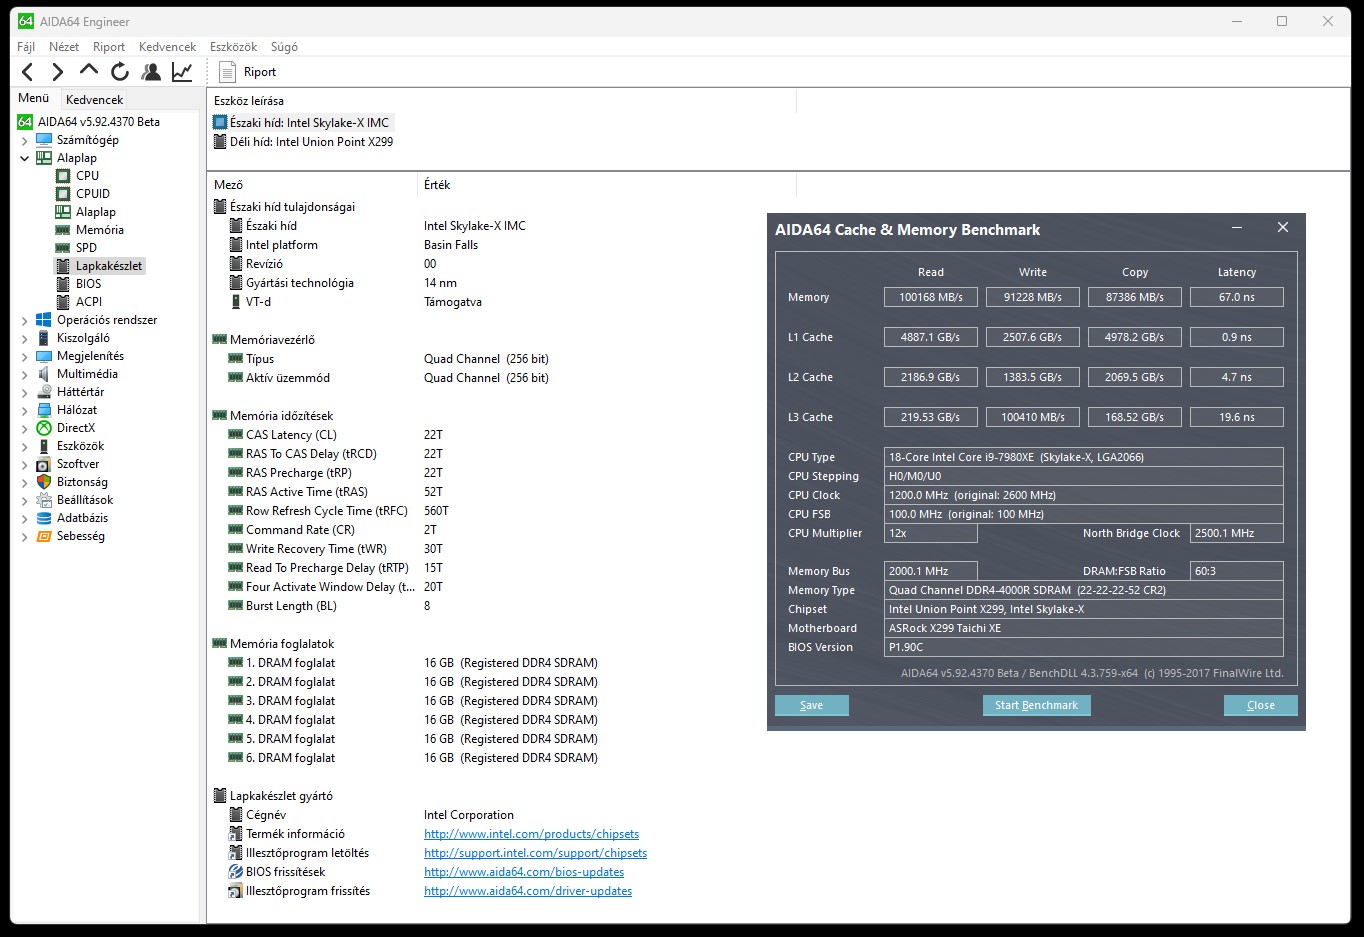Click the Sebesség tree item

pos(80,536)
